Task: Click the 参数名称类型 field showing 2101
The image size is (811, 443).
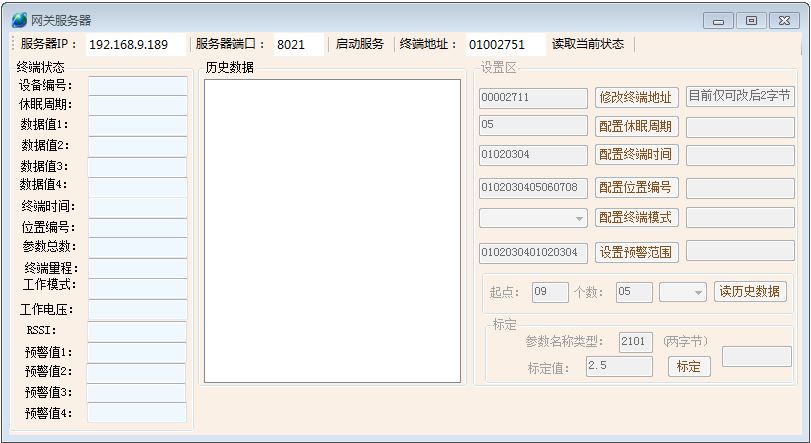Action: click(636, 342)
